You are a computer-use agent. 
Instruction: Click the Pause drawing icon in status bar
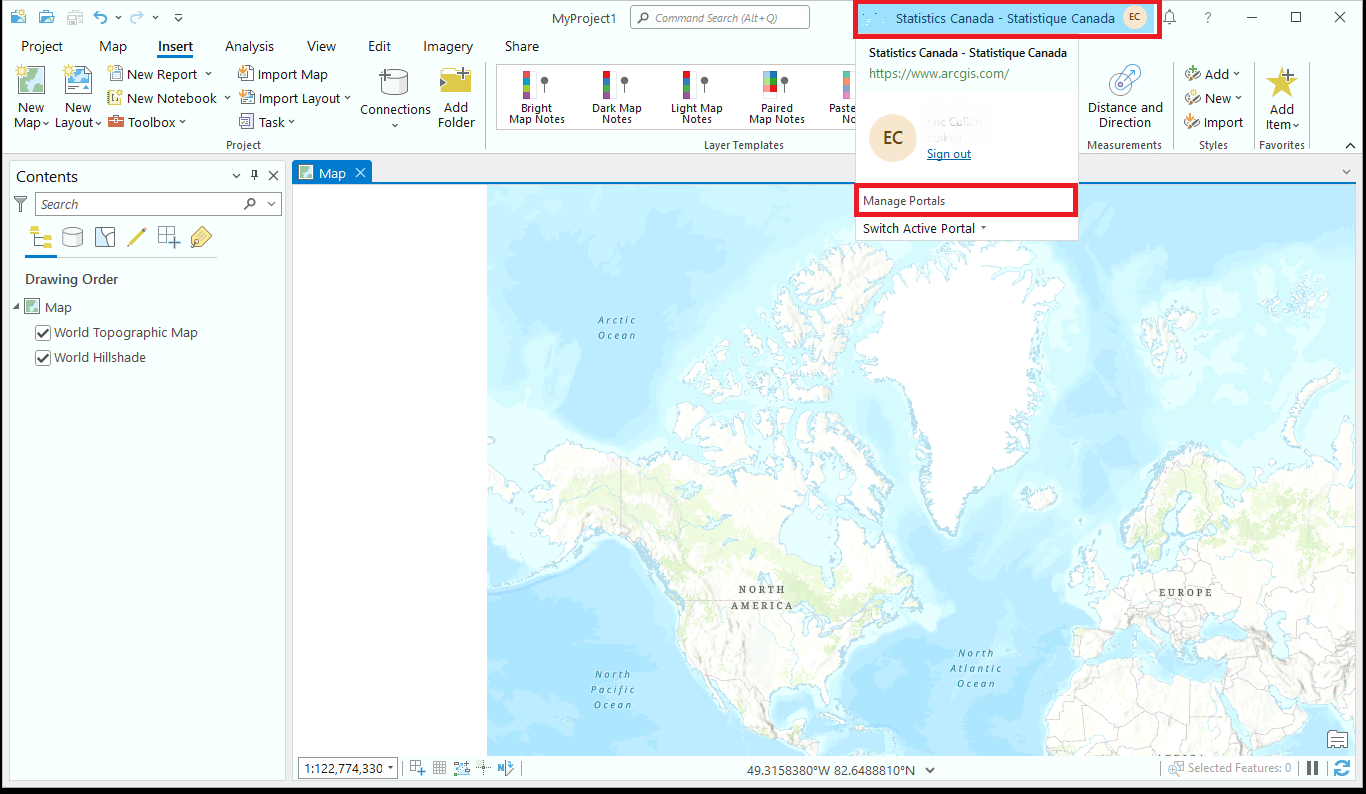coord(1313,768)
